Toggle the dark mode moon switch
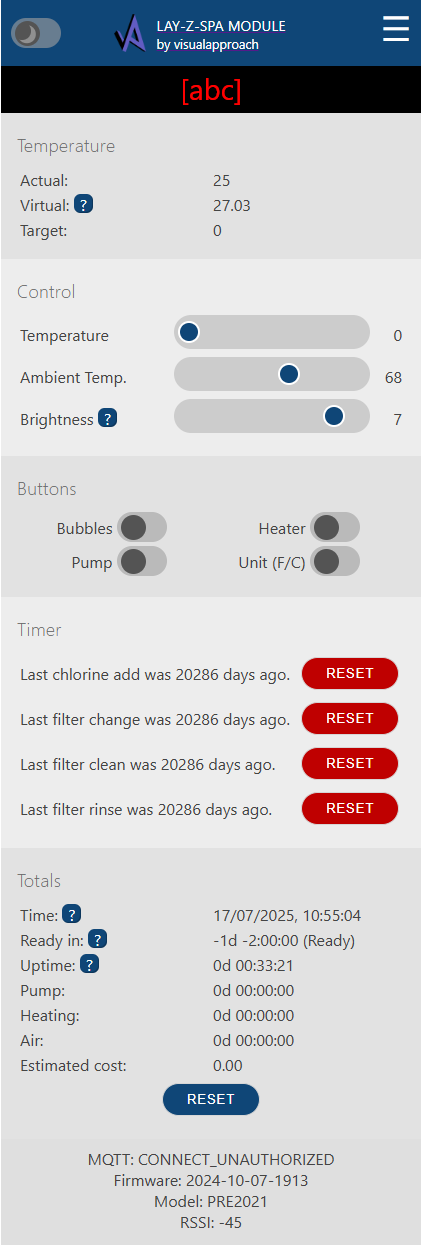This screenshot has height=1245, width=427. click(x=36, y=33)
